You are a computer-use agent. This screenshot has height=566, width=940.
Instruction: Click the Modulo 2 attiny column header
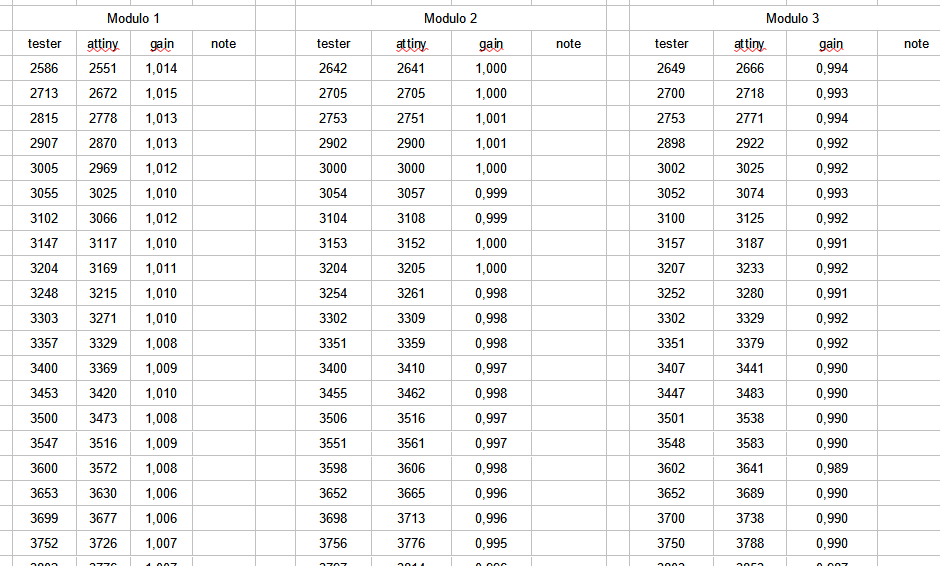[x=411, y=44]
